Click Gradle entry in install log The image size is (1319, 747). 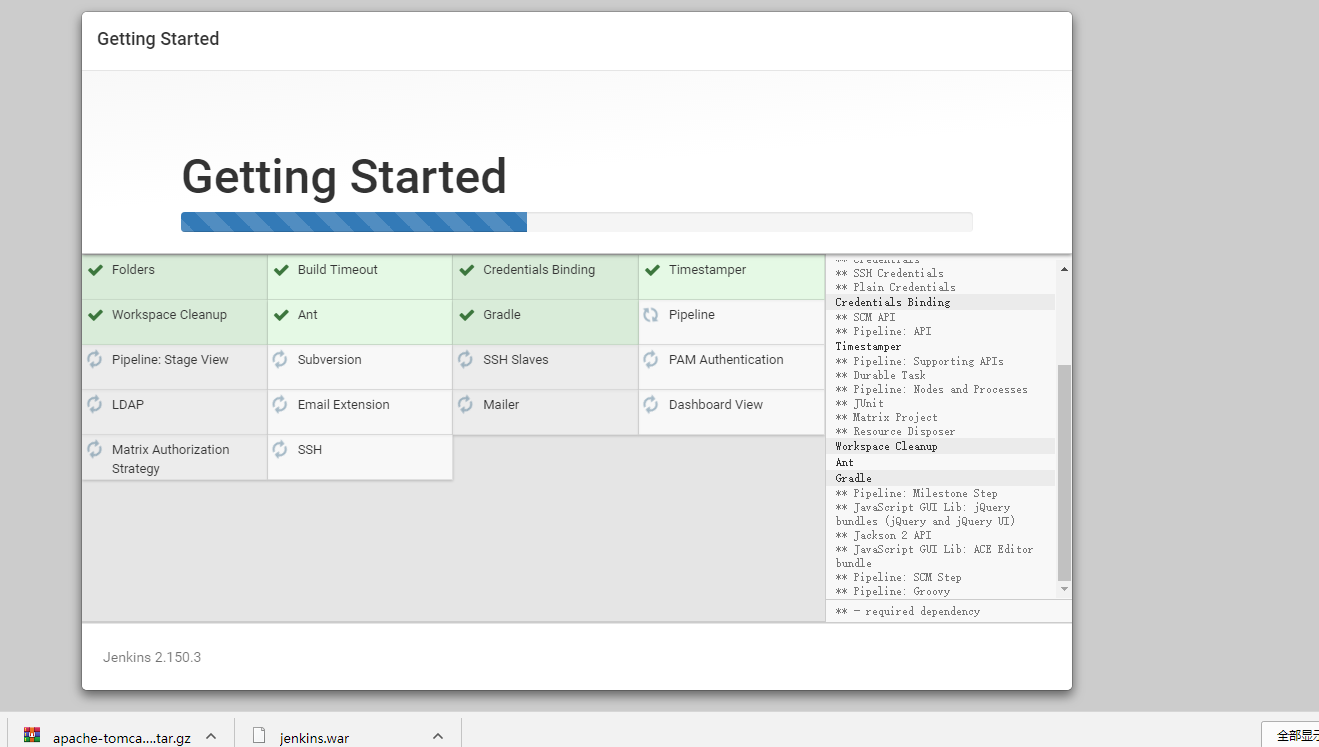(854, 478)
